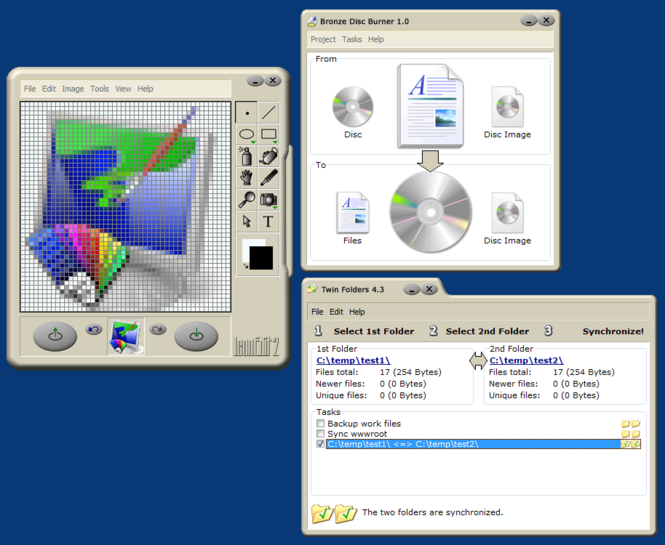This screenshot has height=545, width=665.
Task: Click folder icons on Sync wwwroot row
Action: (631, 434)
